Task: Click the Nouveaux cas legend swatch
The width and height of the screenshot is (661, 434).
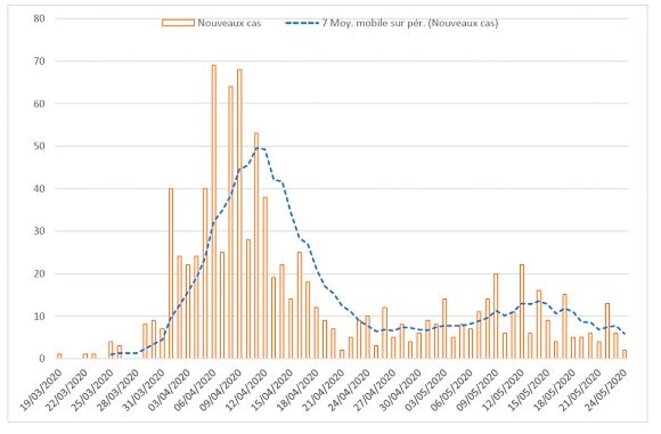Action: coord(178,23)
